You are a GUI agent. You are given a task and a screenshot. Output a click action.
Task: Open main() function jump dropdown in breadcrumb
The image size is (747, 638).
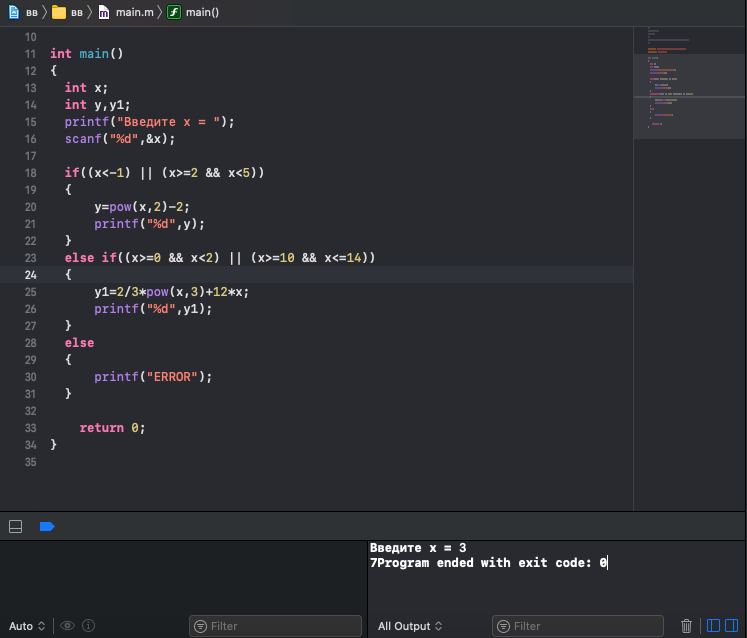[x=202, y=12]
